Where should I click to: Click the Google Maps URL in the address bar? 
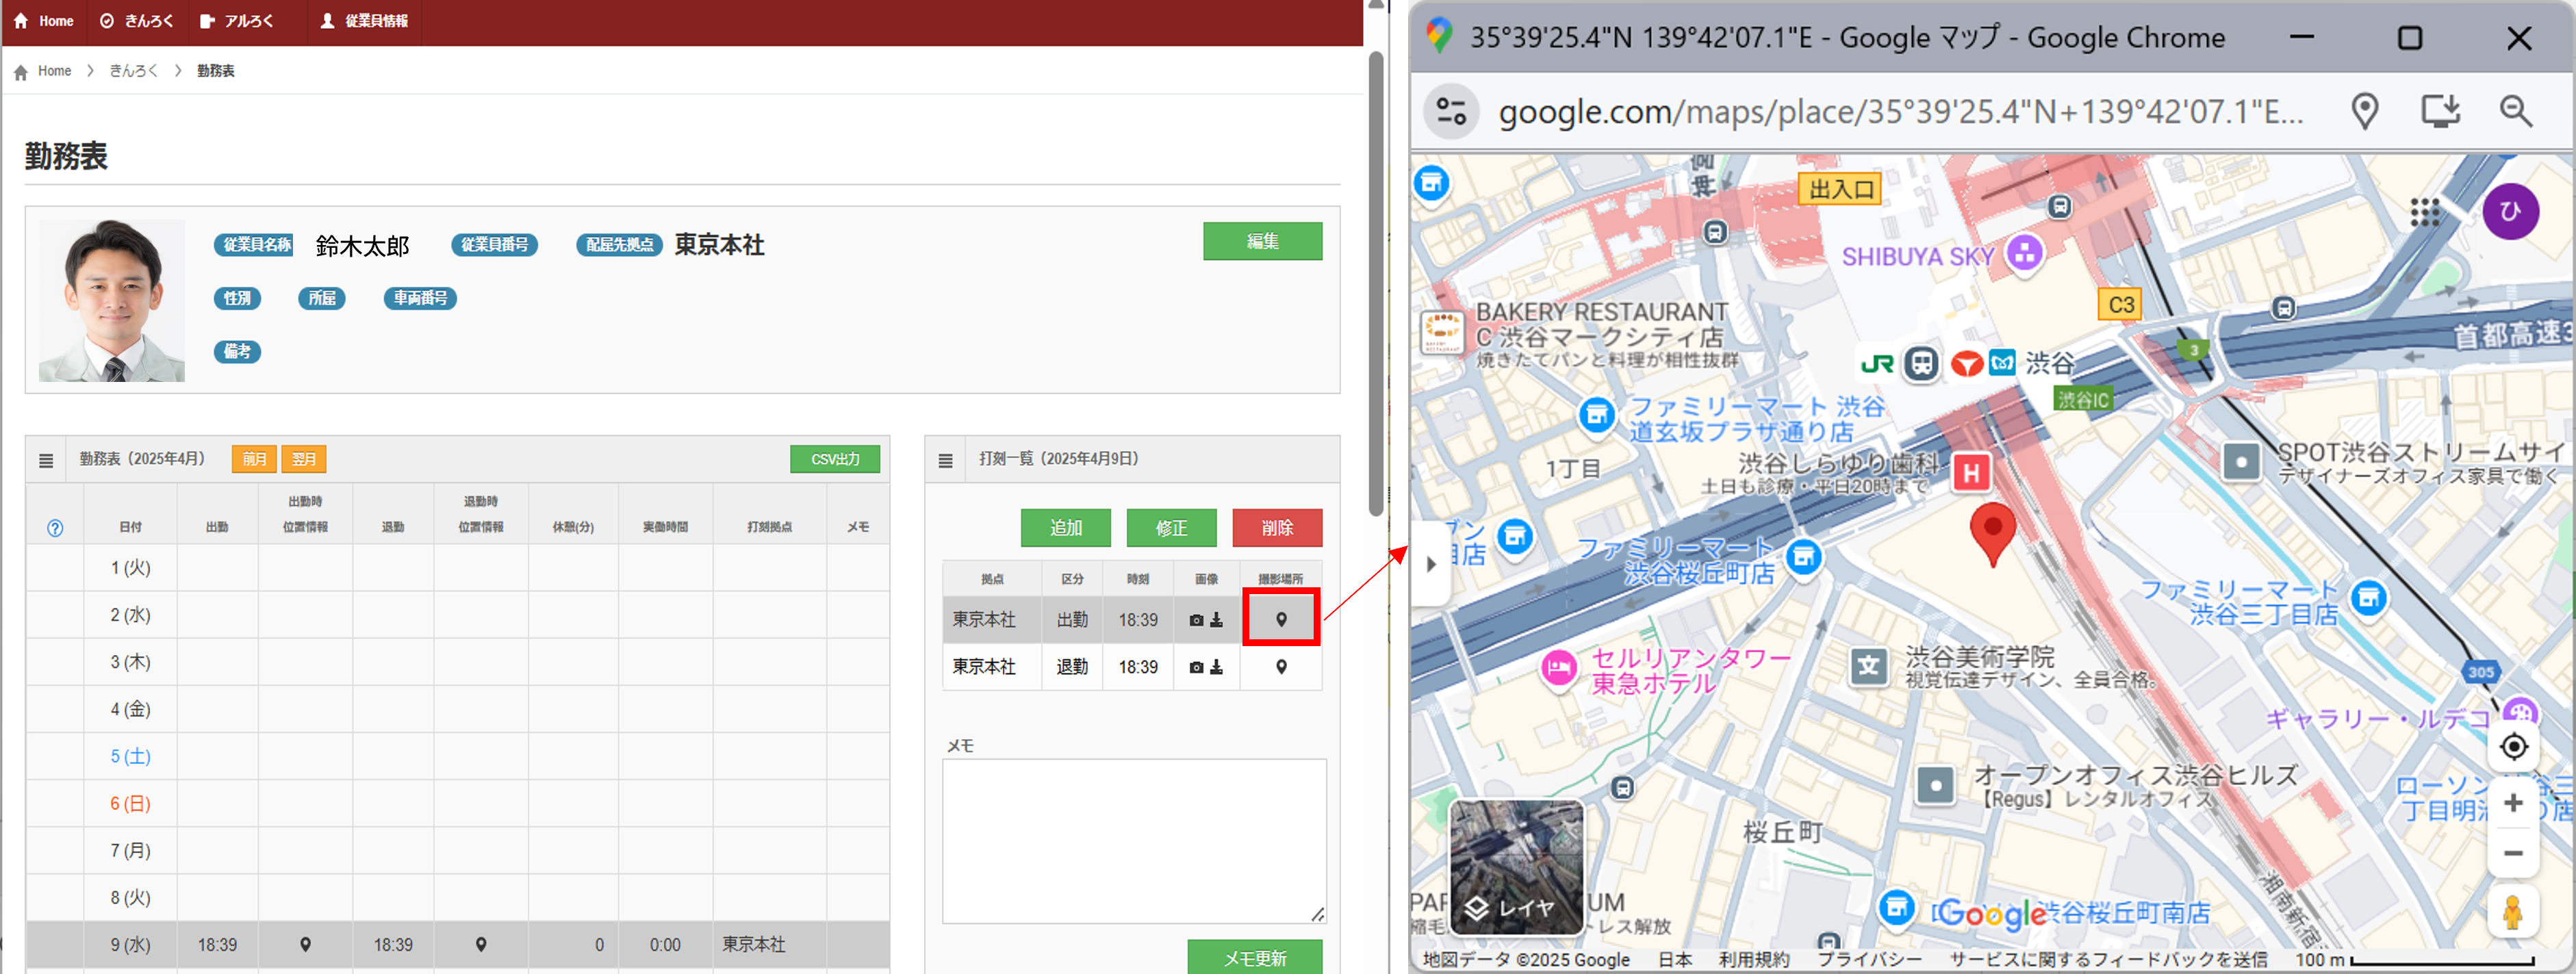coord(1900,112)
